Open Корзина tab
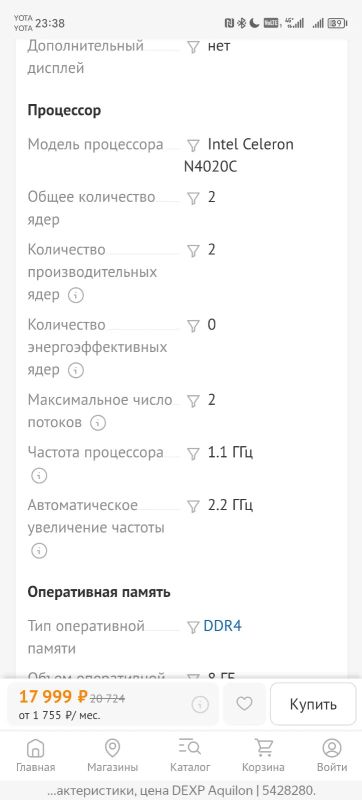The image size is (362, 800). click(264, 755)
